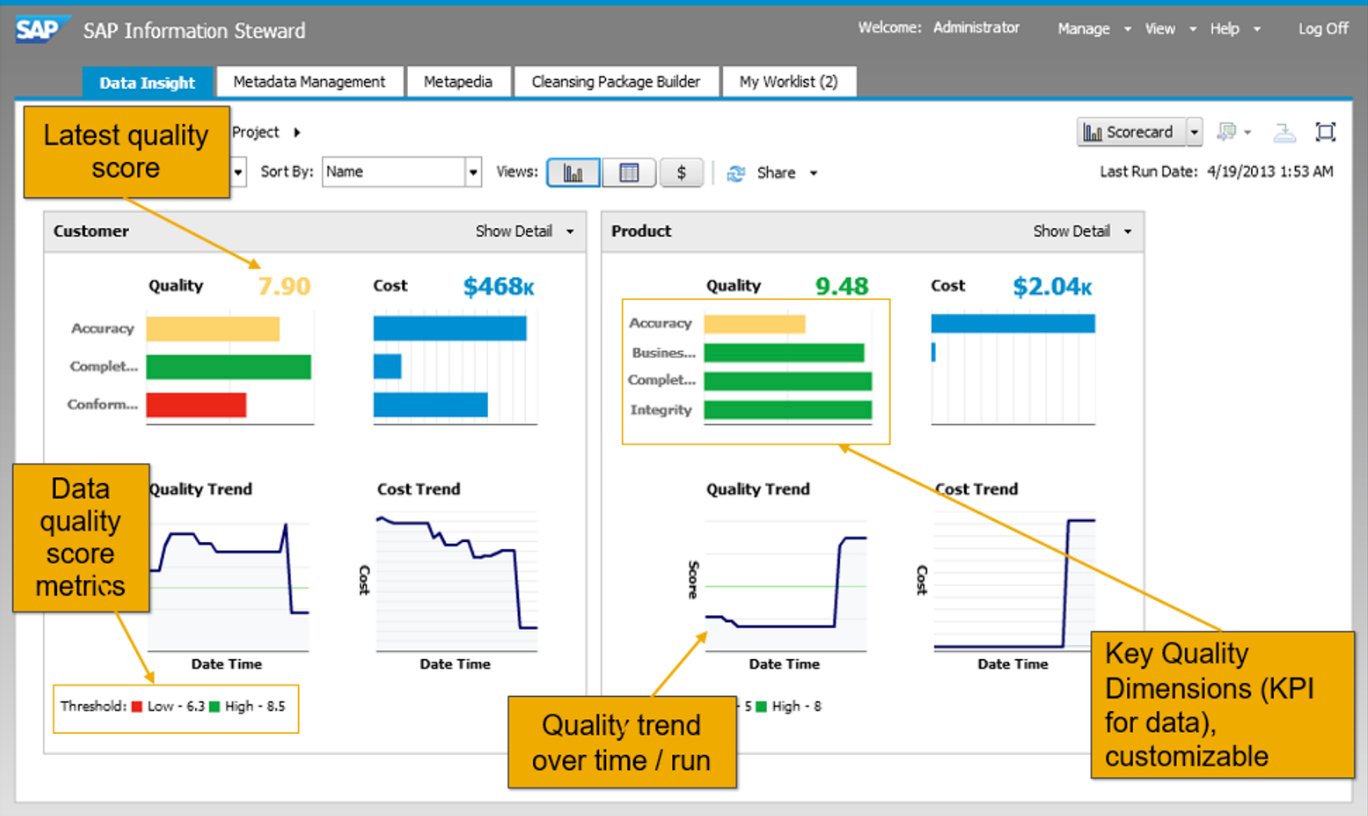The image size is (1368, 816).
Task: Click green High 8 swatch under Product
Action: 761,707
